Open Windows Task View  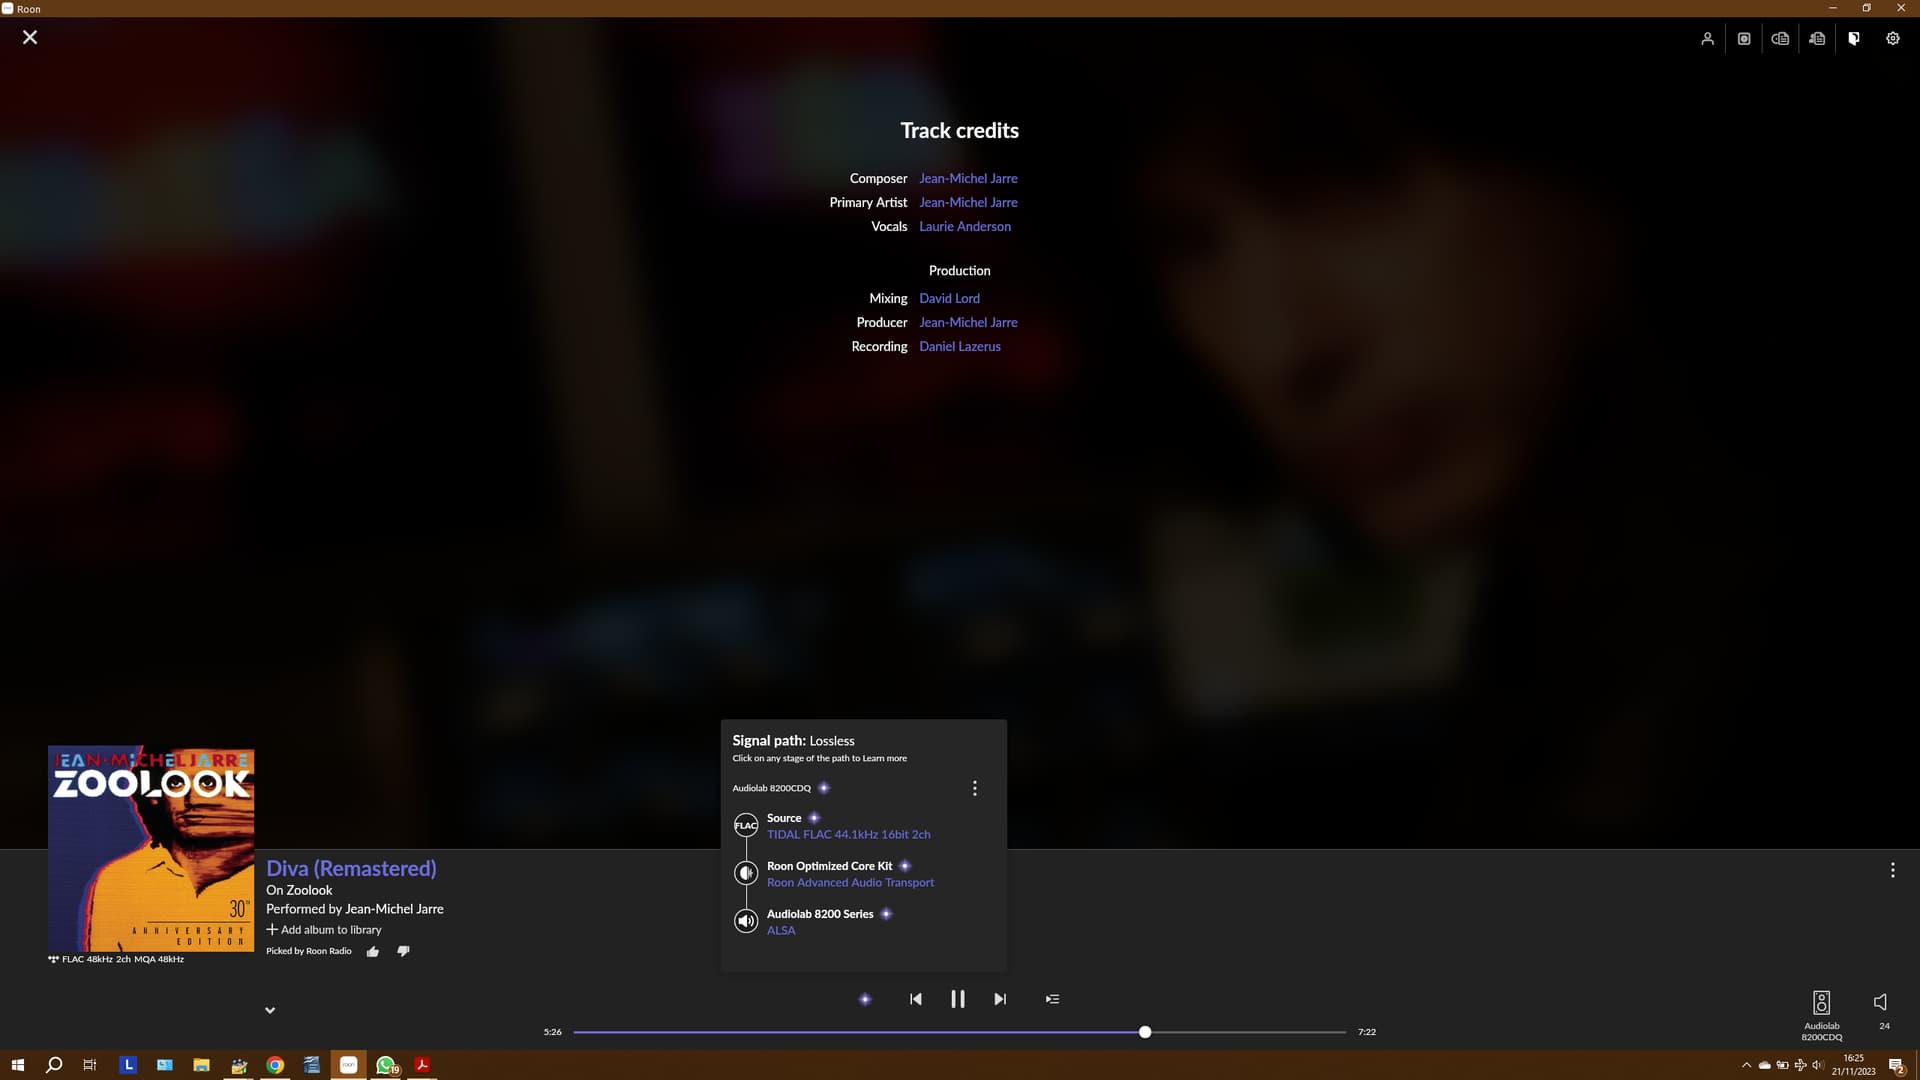click(90, 1065)
